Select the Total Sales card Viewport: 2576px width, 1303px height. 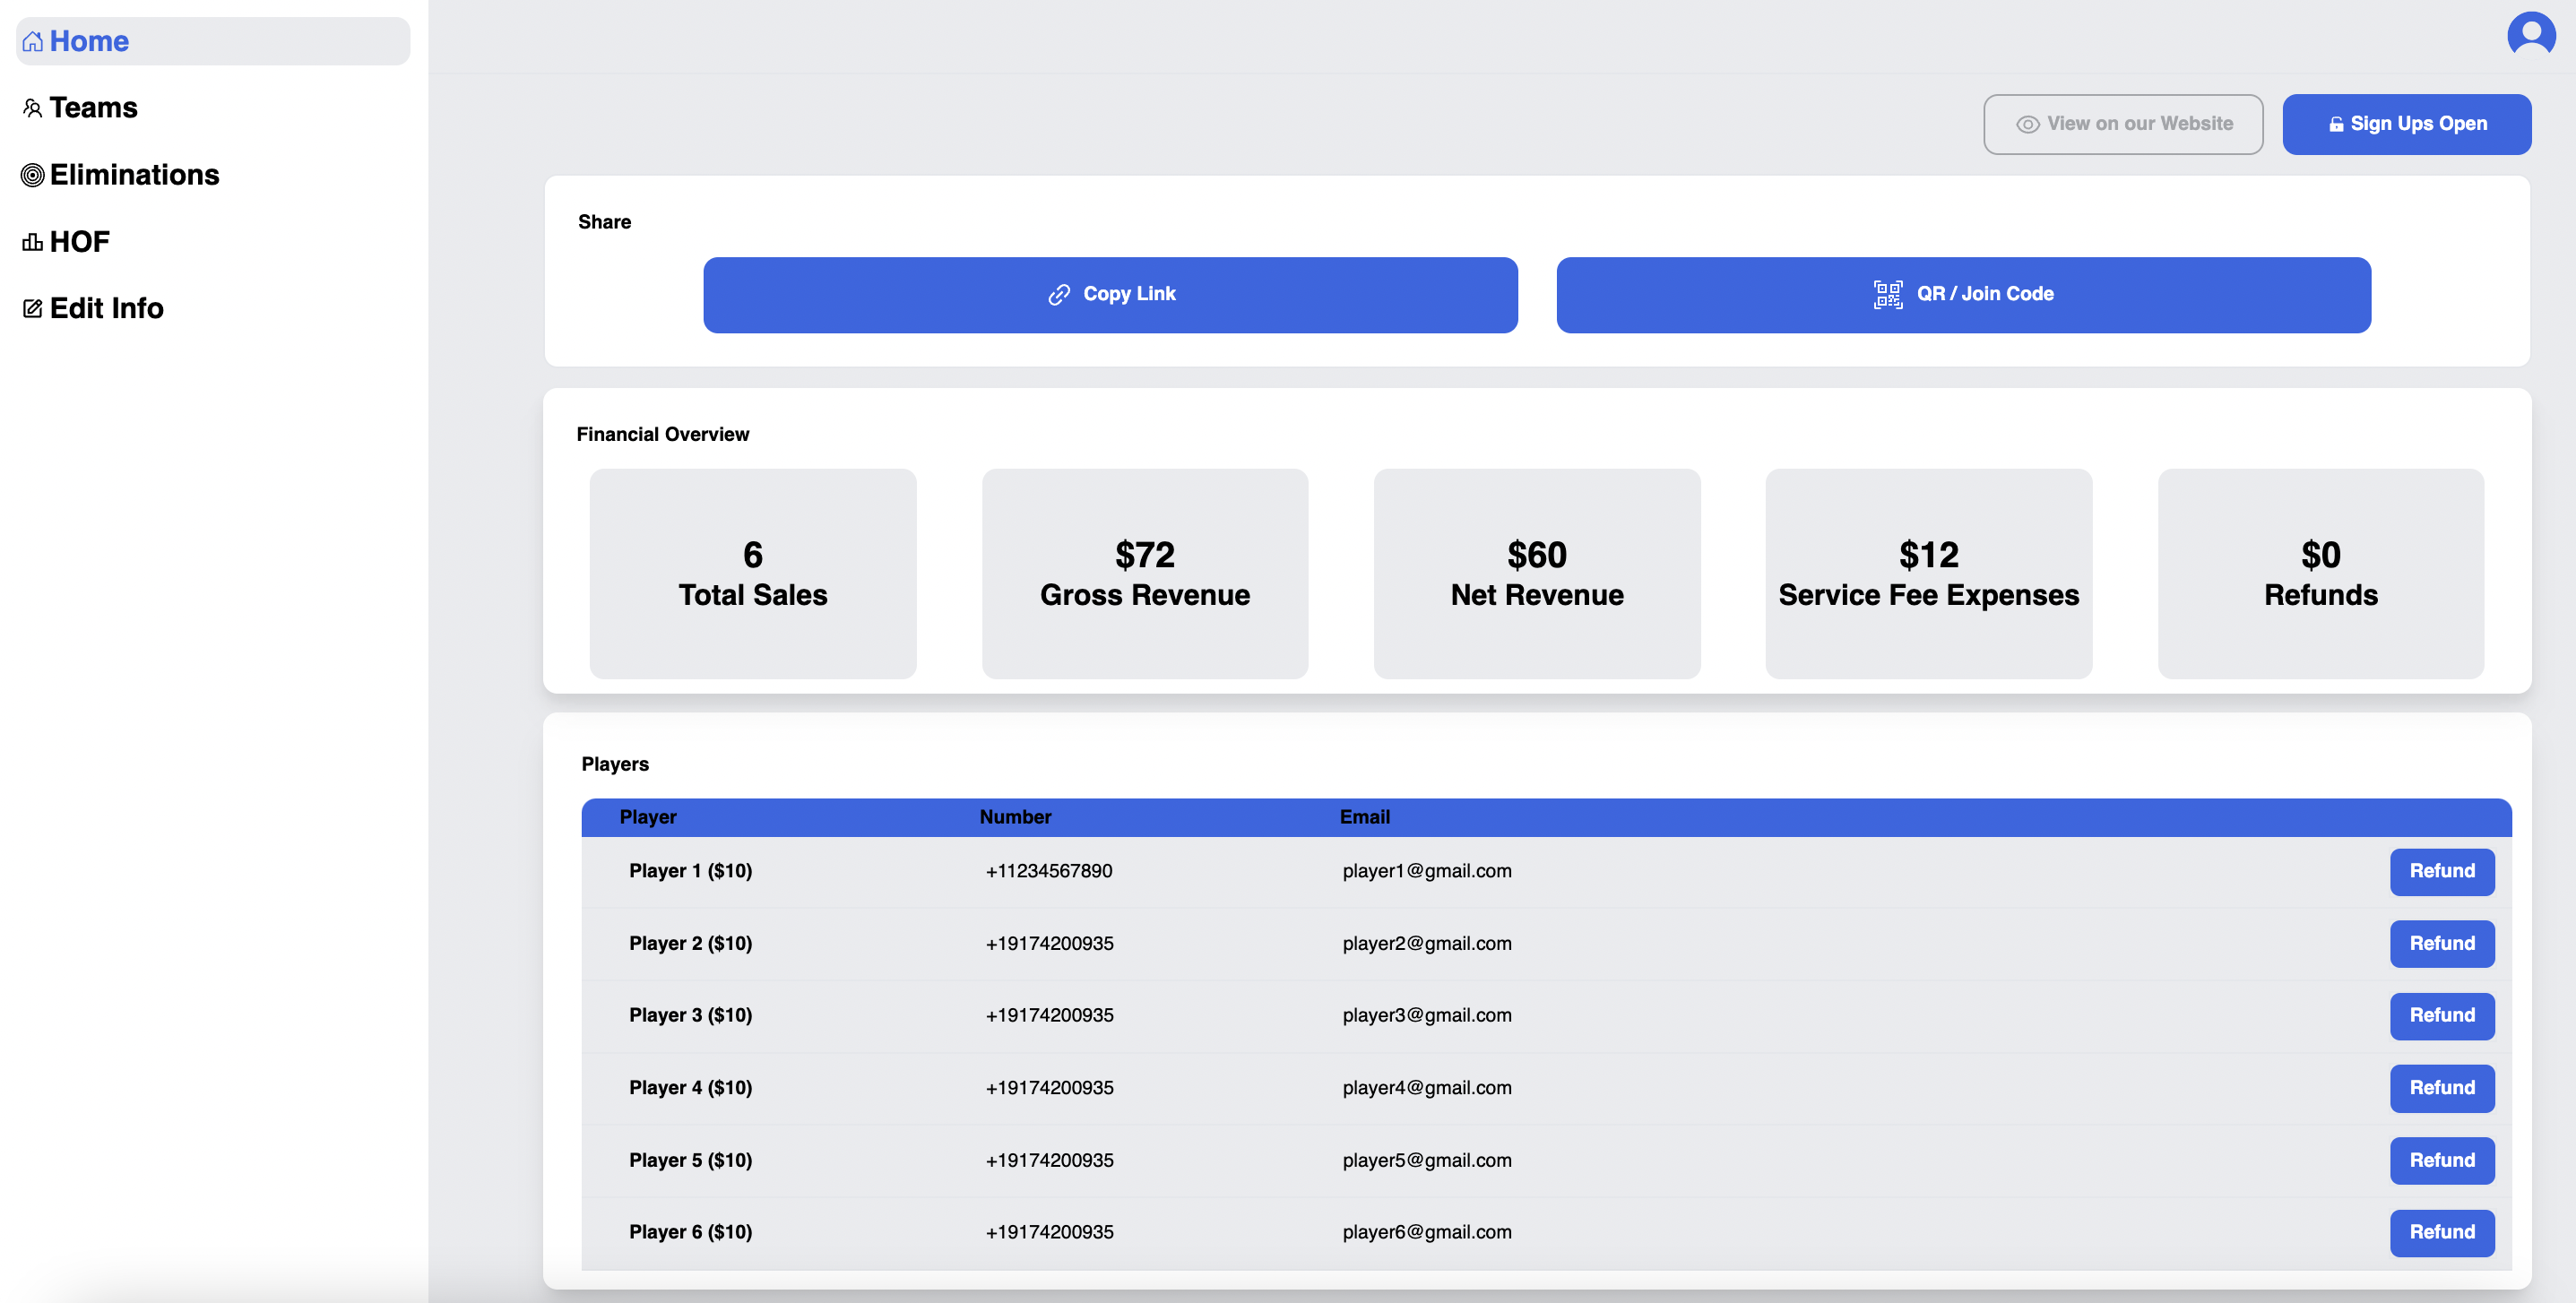click(752, 573)
